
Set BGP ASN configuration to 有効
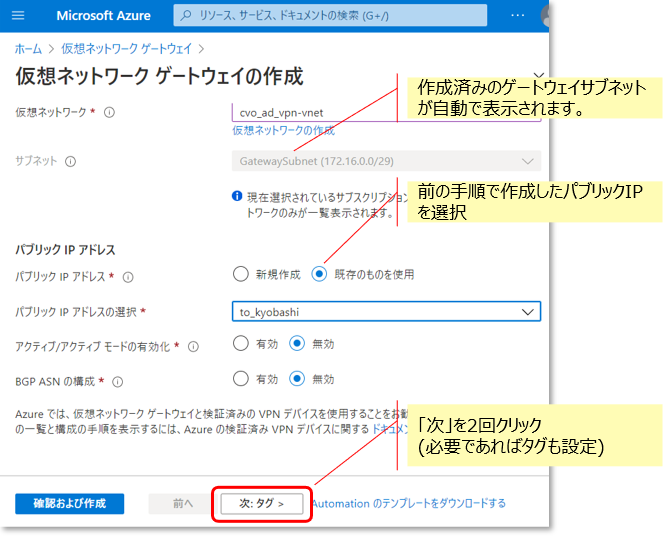[x=241, y=379]
